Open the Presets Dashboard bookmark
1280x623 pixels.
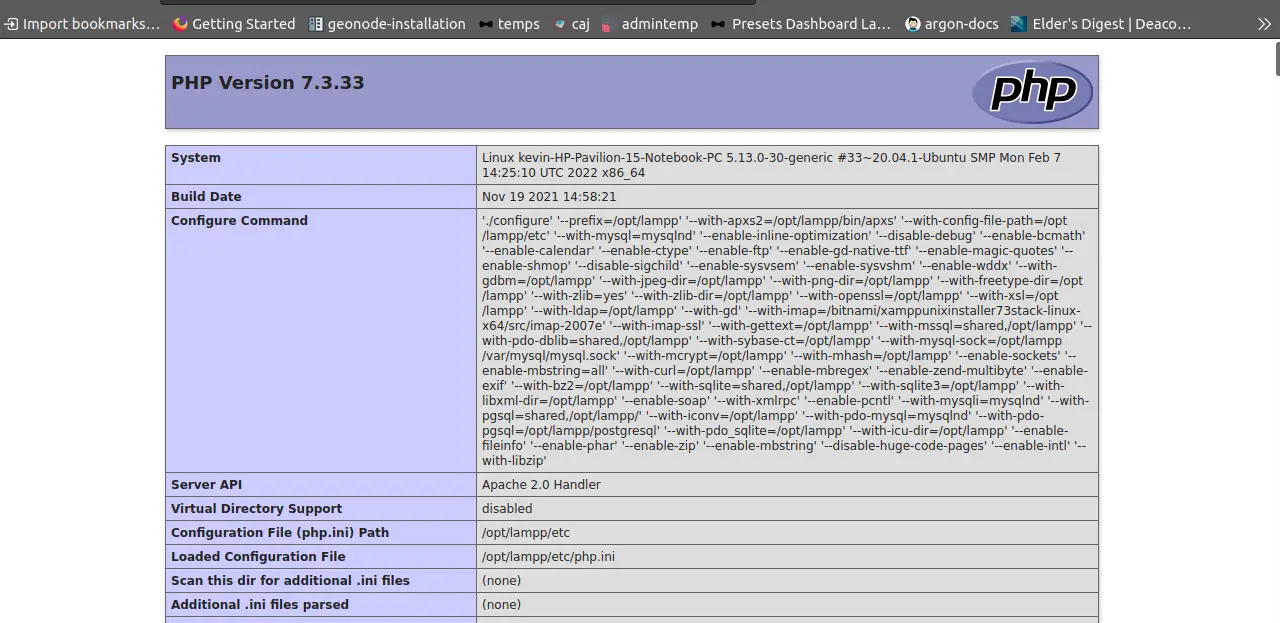coord(801,24)
